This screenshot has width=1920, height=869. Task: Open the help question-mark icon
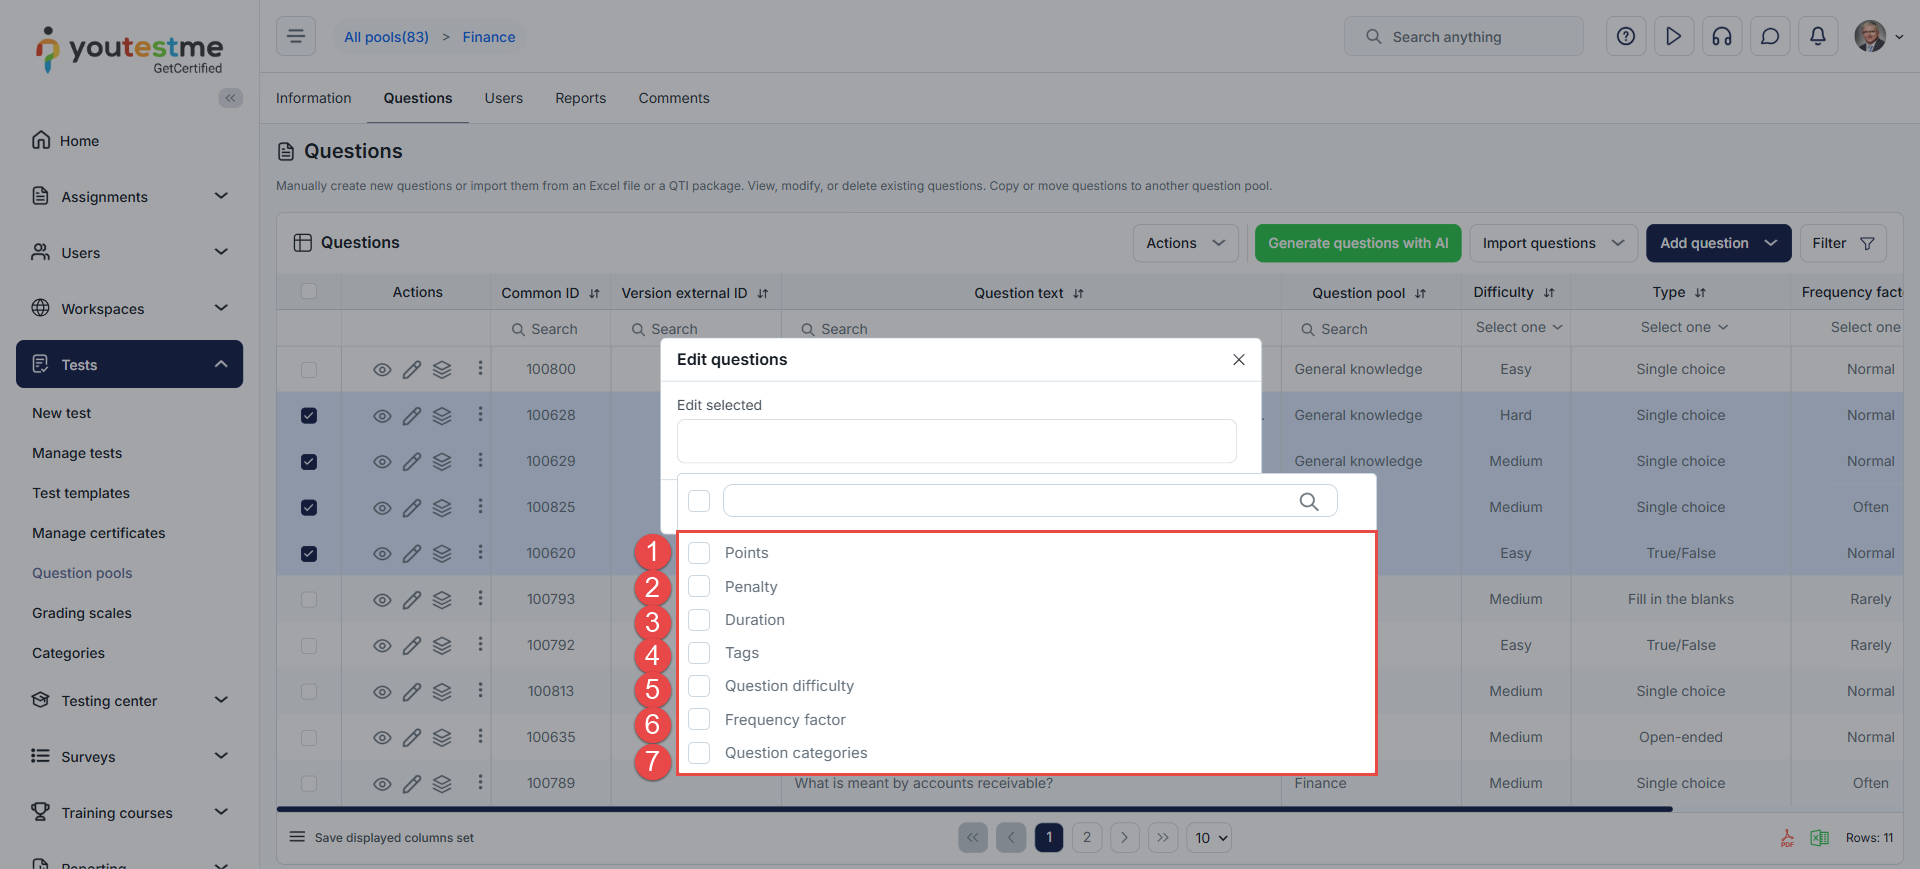[x=1626, y=36]
